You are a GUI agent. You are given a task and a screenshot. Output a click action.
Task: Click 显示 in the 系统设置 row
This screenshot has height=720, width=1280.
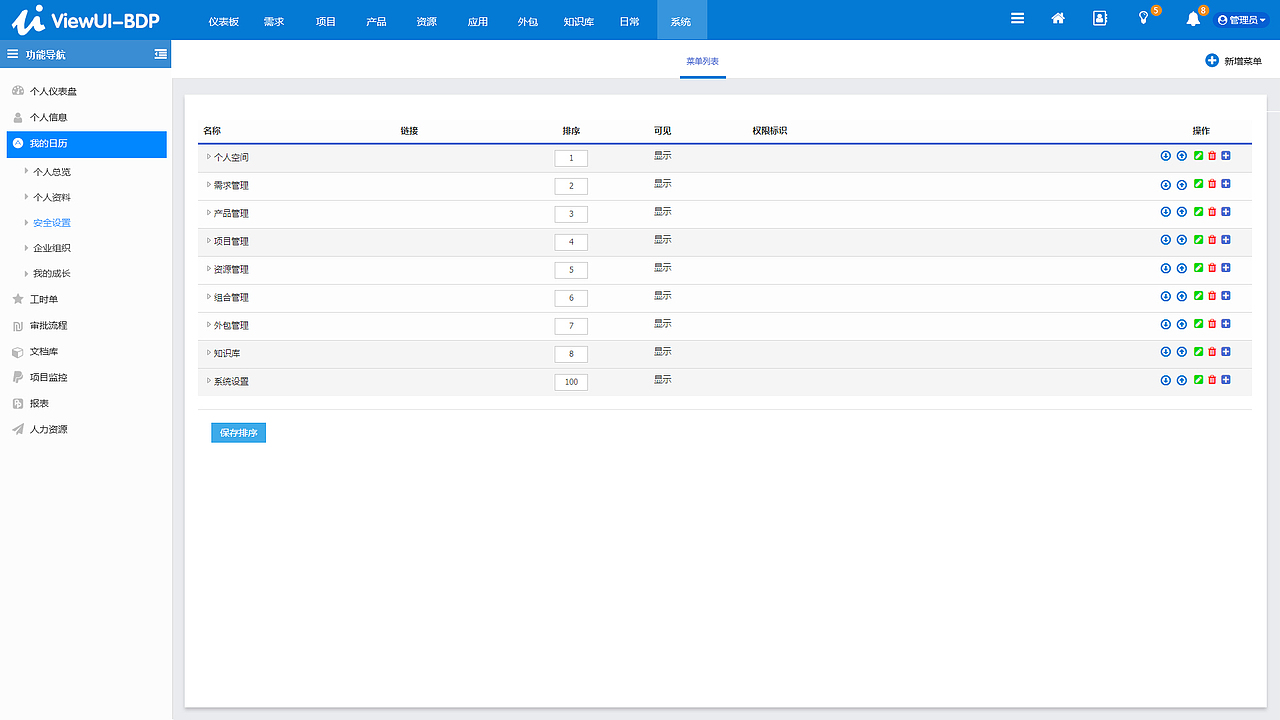coord(663,380)
